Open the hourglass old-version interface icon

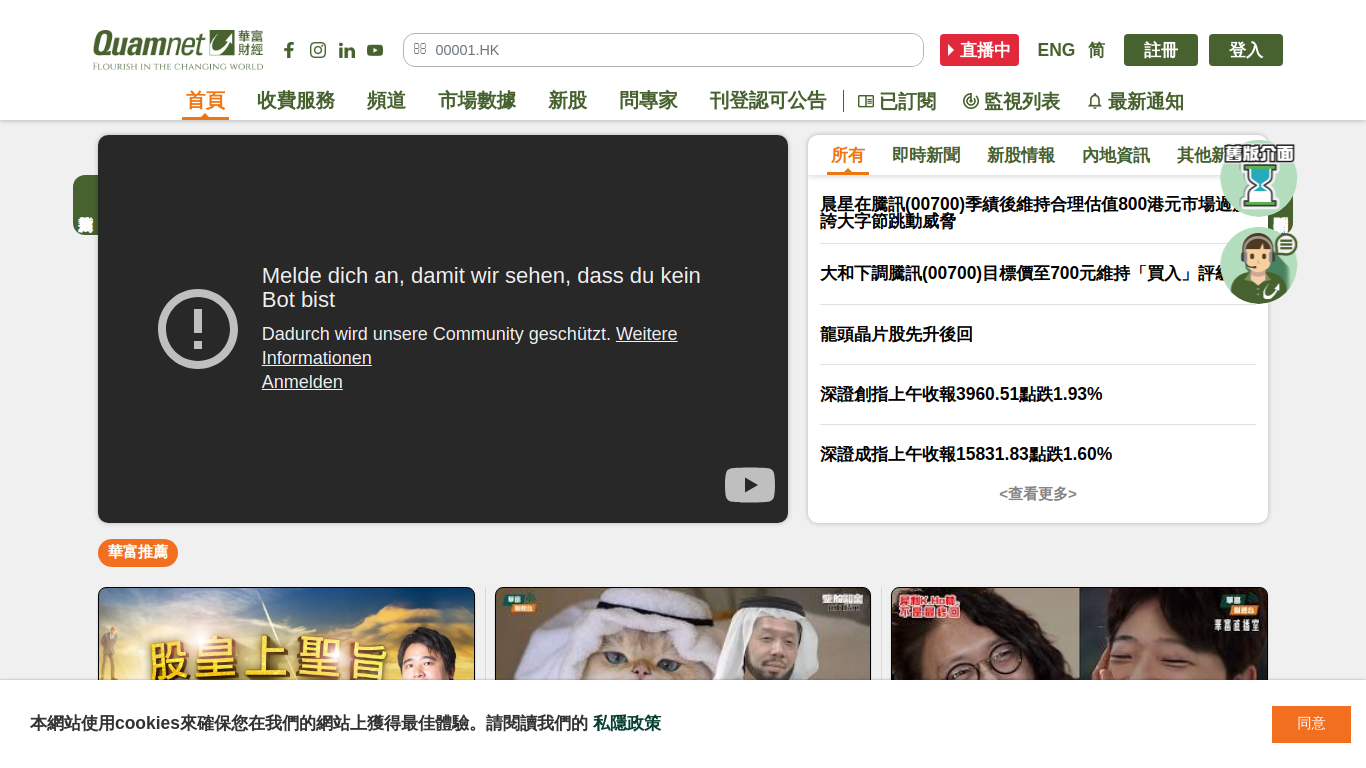pos(1259,179)
